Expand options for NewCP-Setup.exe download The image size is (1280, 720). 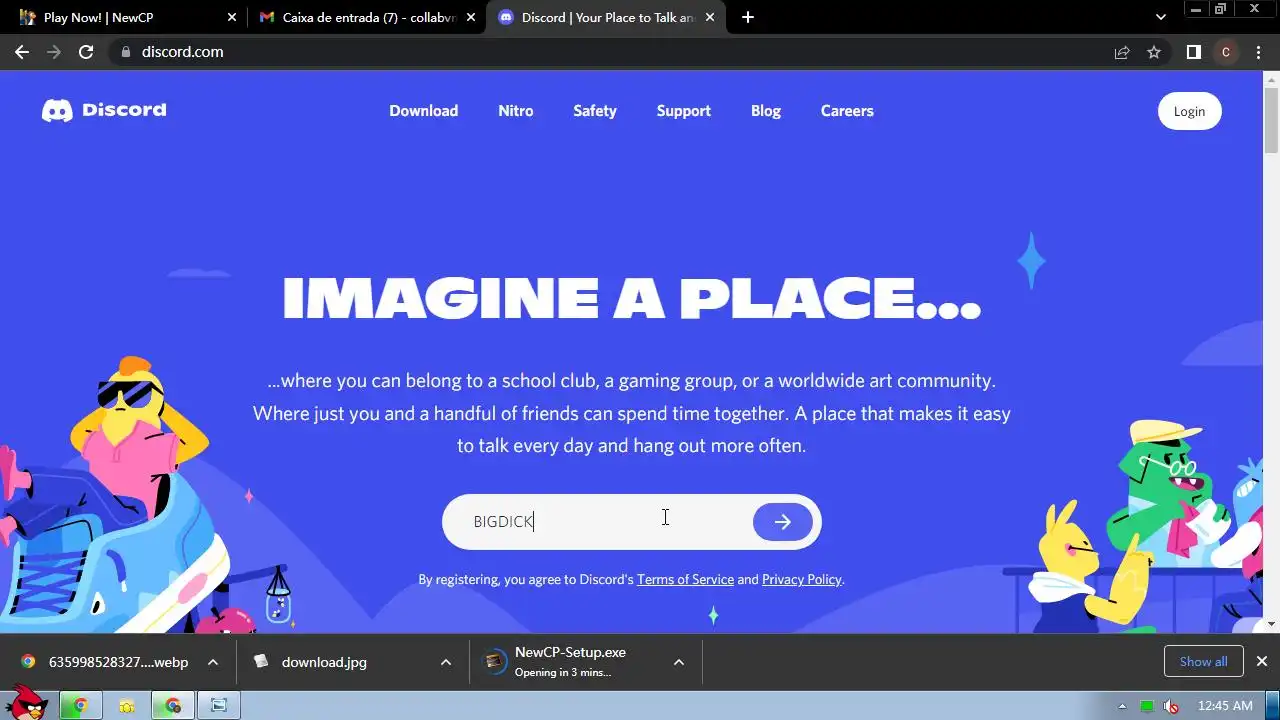tap(679, 662)
